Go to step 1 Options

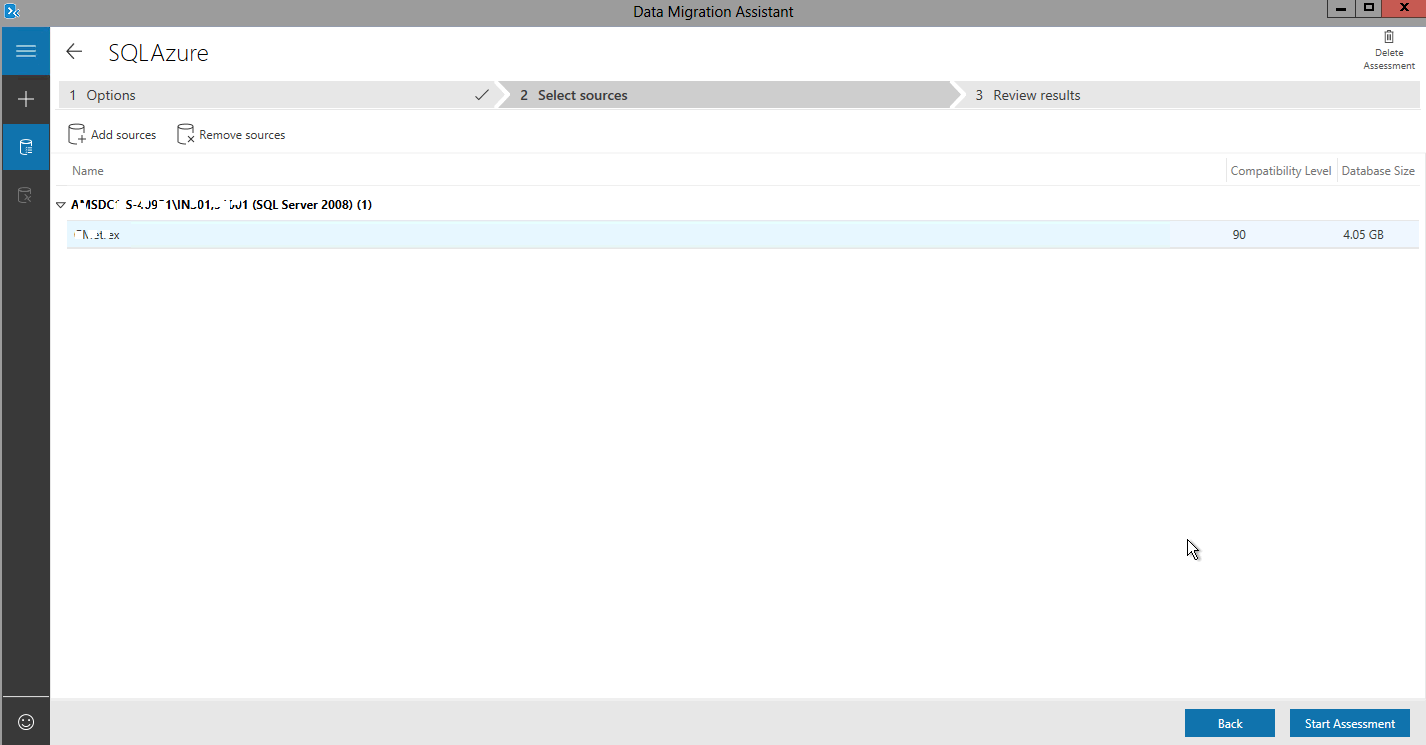(278, 95)
